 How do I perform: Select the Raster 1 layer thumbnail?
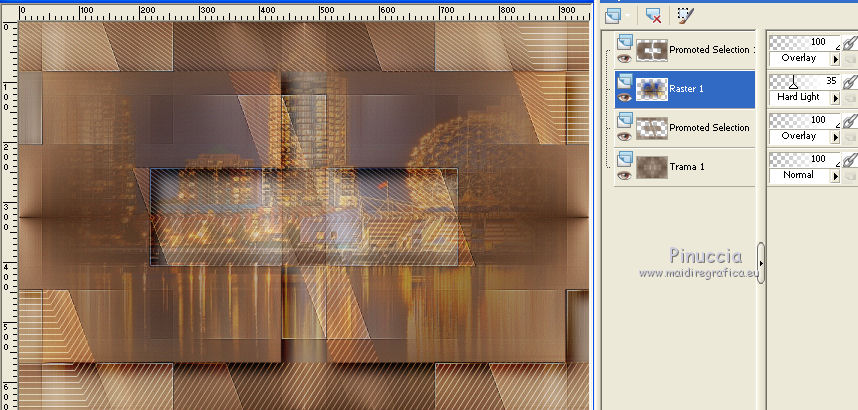[652, 89]
